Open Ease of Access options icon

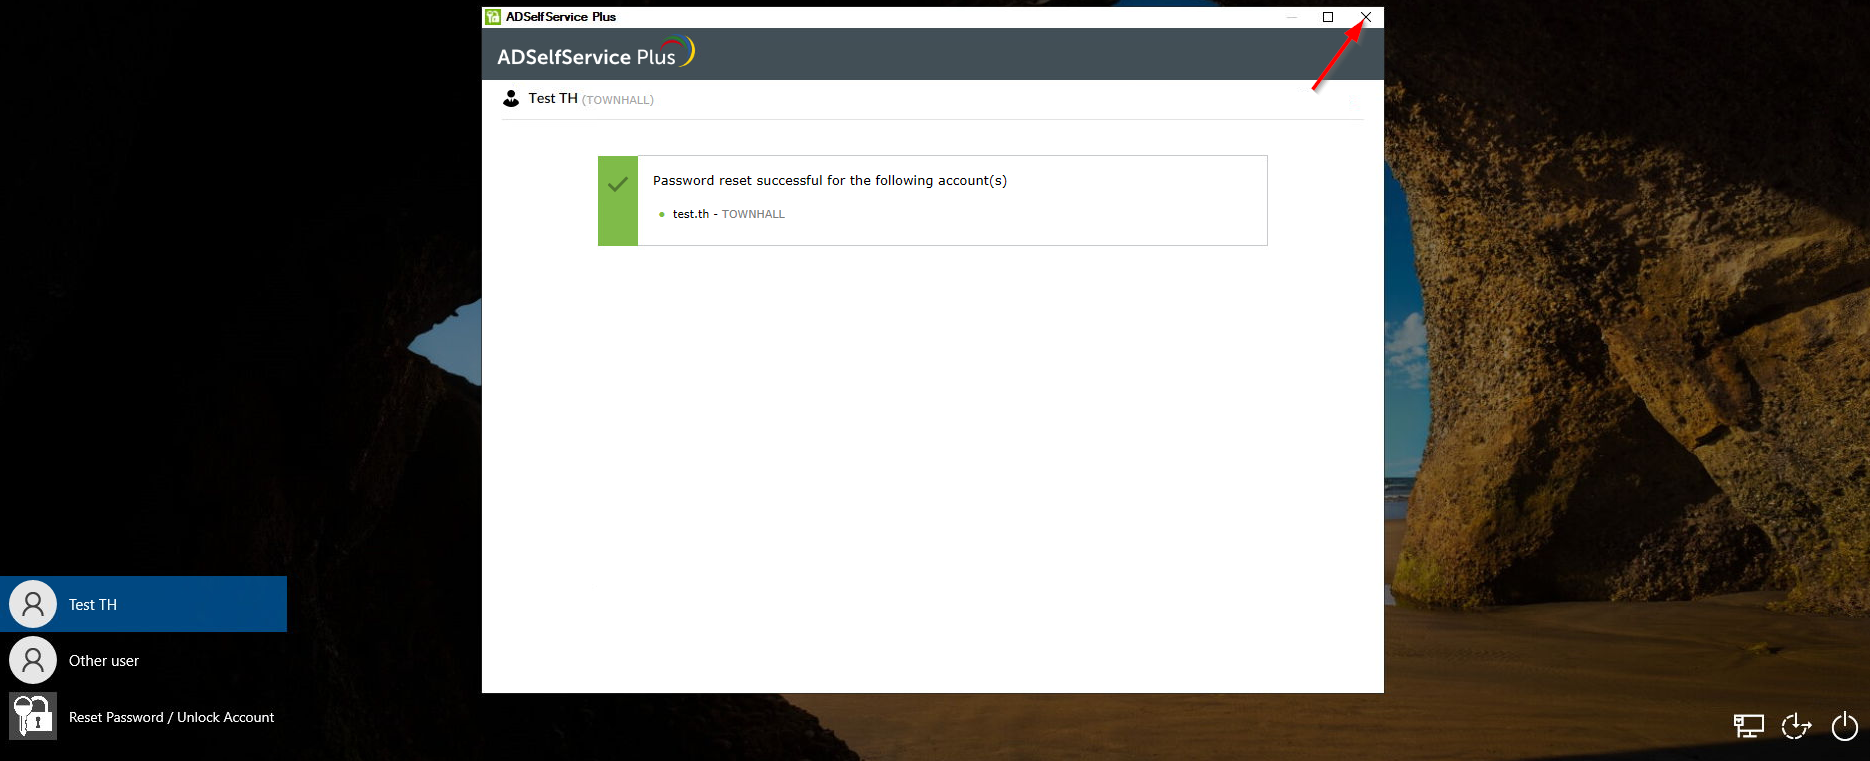click(x=1796, y=726)
